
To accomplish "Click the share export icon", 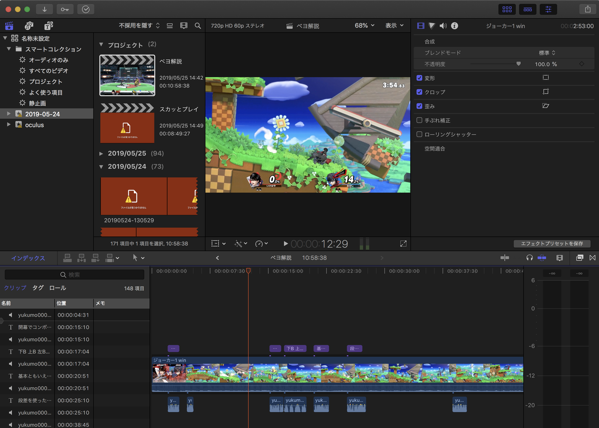I will coord(588,9).
